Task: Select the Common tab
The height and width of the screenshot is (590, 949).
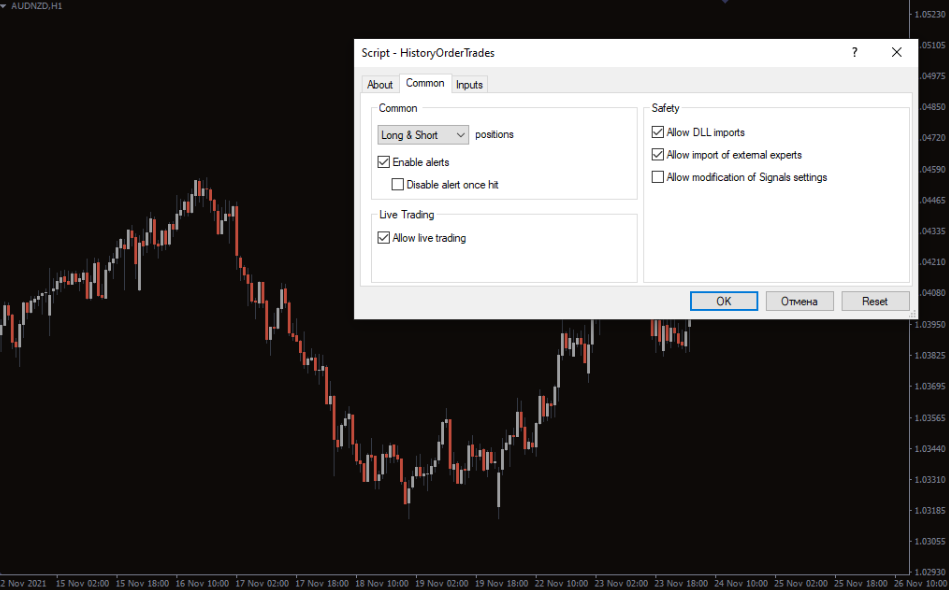Action: point(425,84)
